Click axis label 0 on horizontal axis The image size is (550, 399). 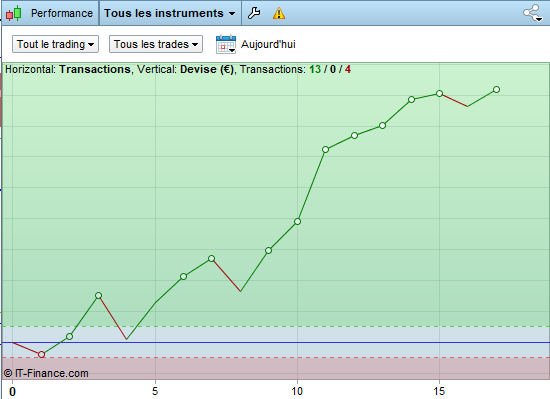point(13,391)
